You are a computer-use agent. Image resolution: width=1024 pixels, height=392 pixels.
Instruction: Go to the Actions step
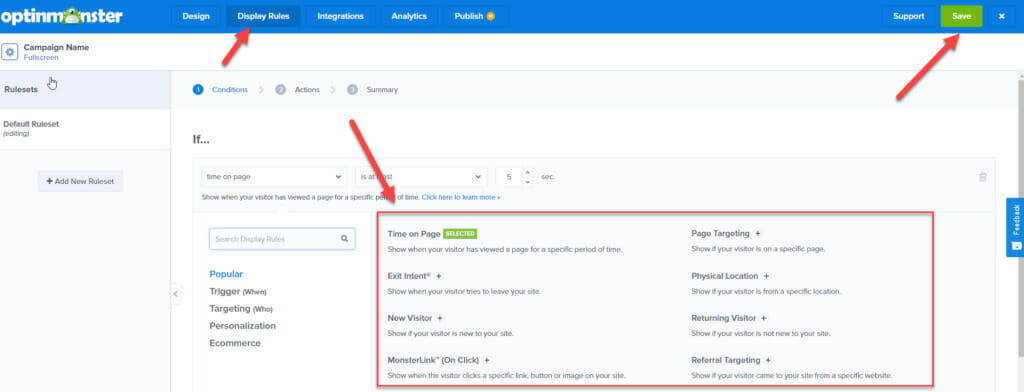pyautogui.click(x=298, y=90)
